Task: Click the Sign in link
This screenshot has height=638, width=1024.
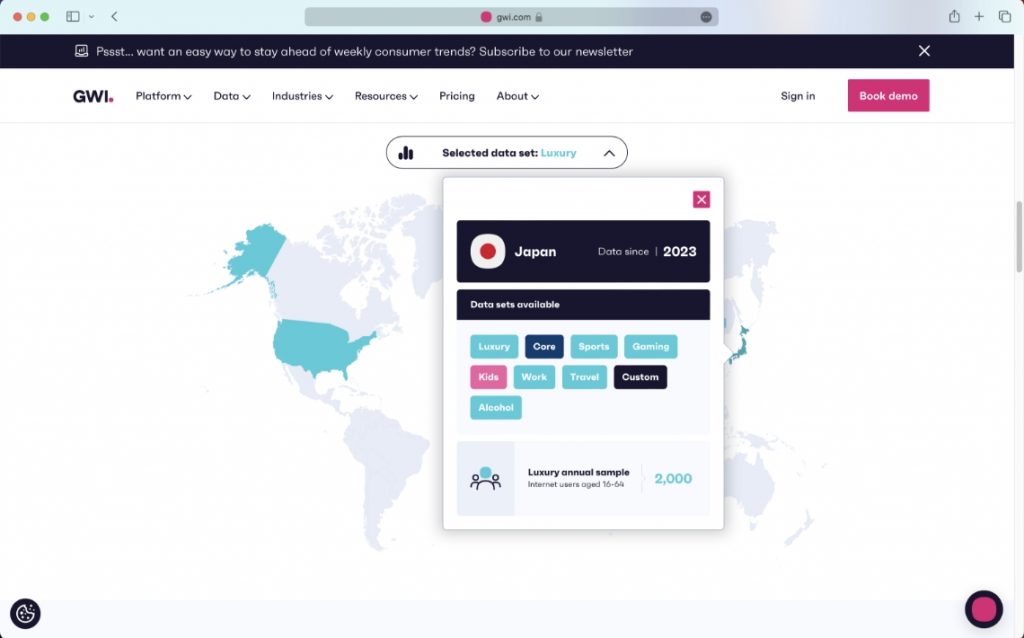Action: pos(797,95)
